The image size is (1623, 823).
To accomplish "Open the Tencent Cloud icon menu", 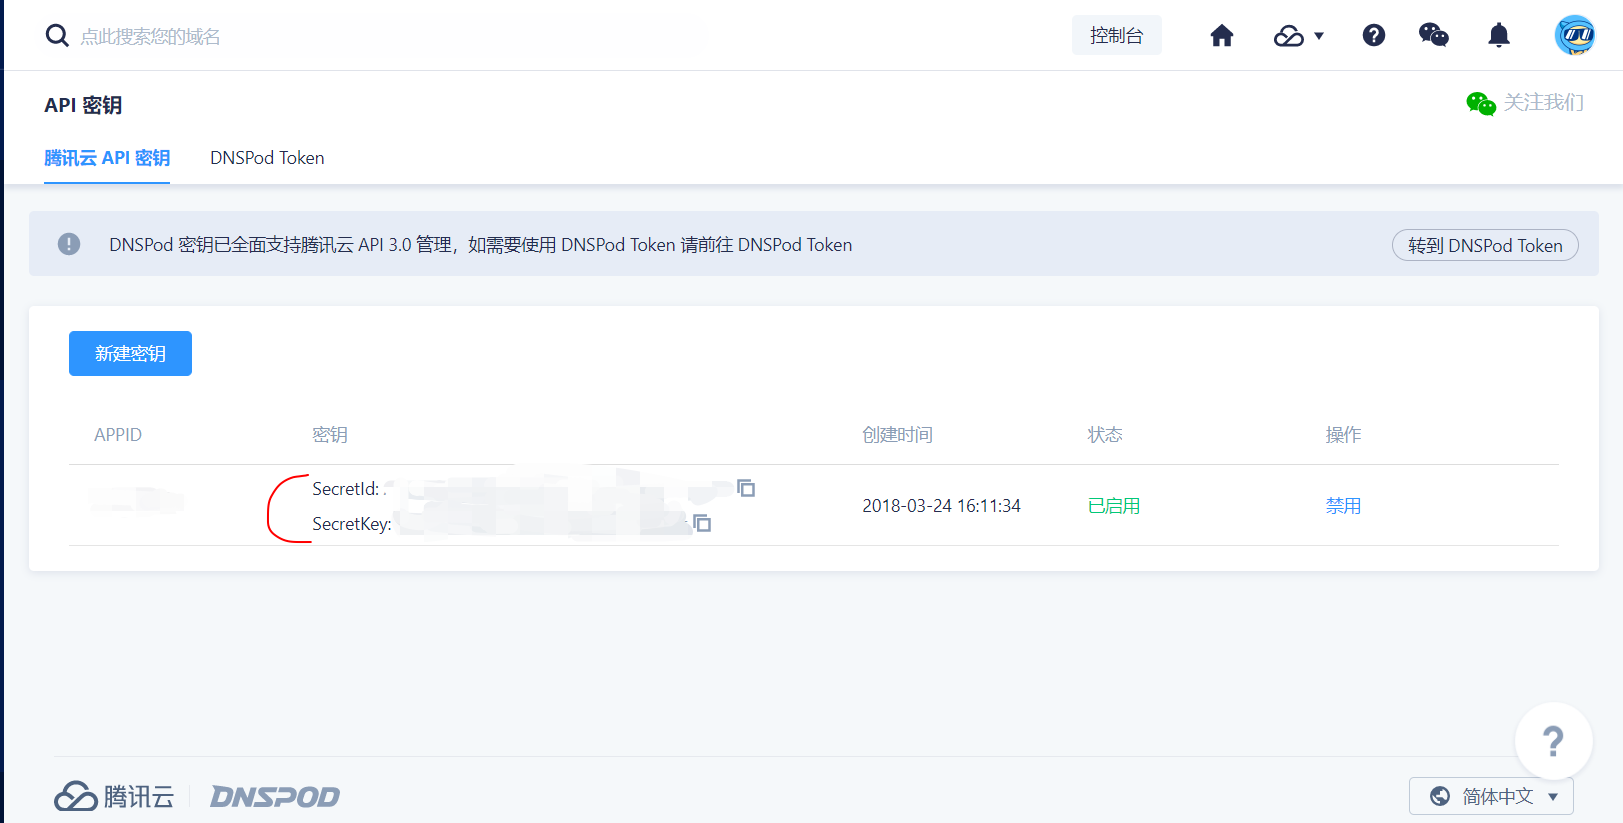I will [x=1288, y=36].
